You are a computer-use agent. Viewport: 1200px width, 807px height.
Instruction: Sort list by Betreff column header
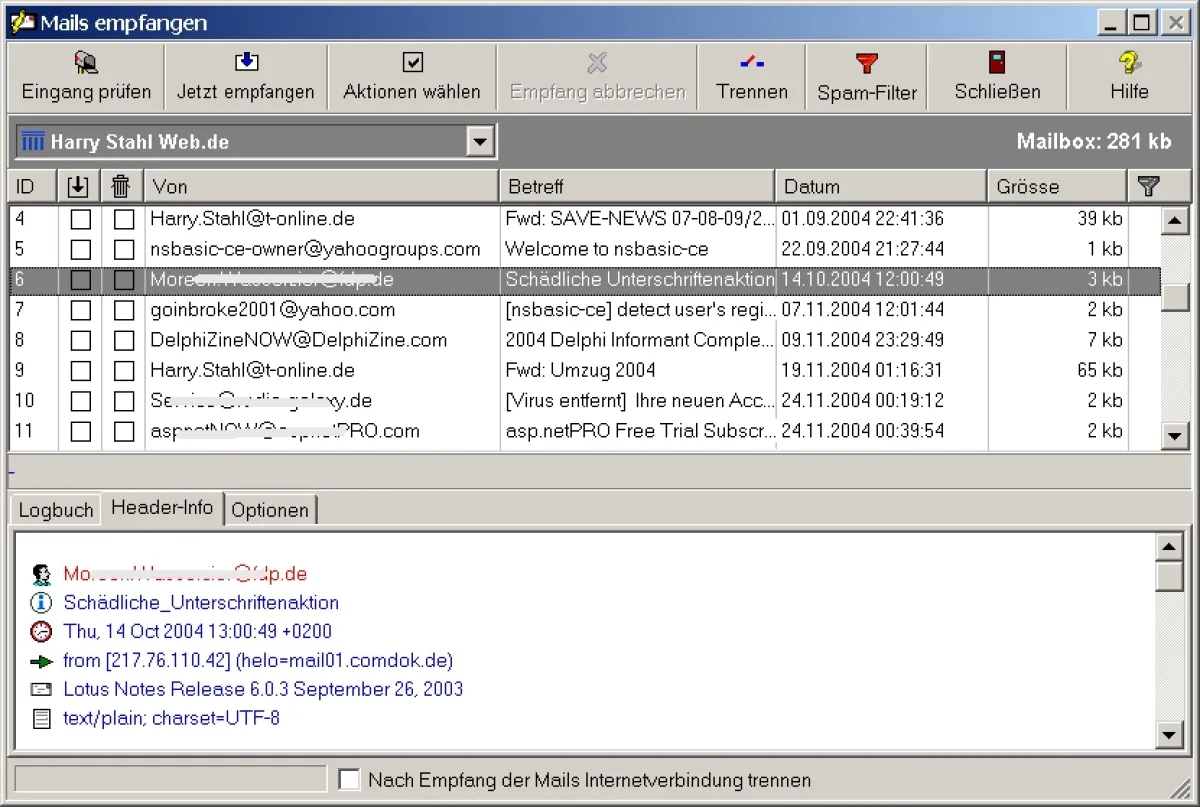tap(636, 186)
